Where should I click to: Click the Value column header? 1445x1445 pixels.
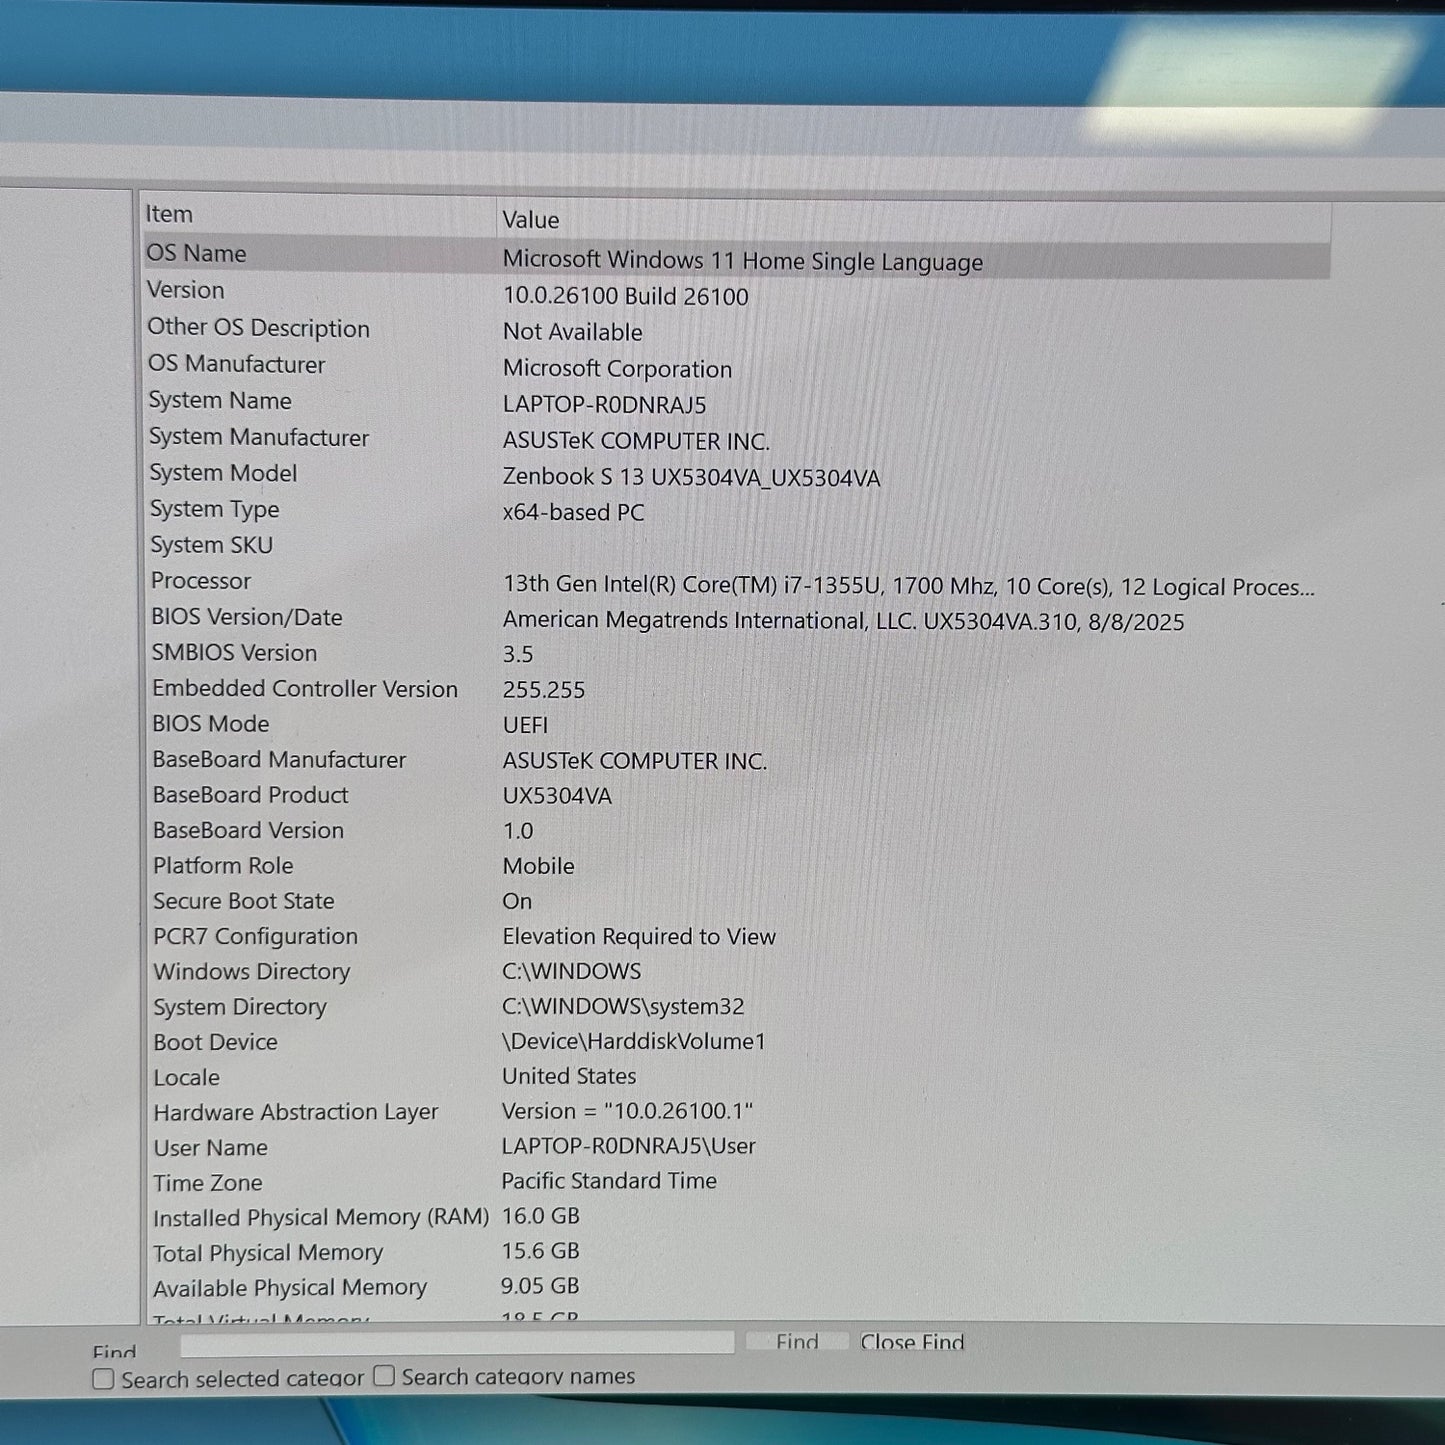530,220
